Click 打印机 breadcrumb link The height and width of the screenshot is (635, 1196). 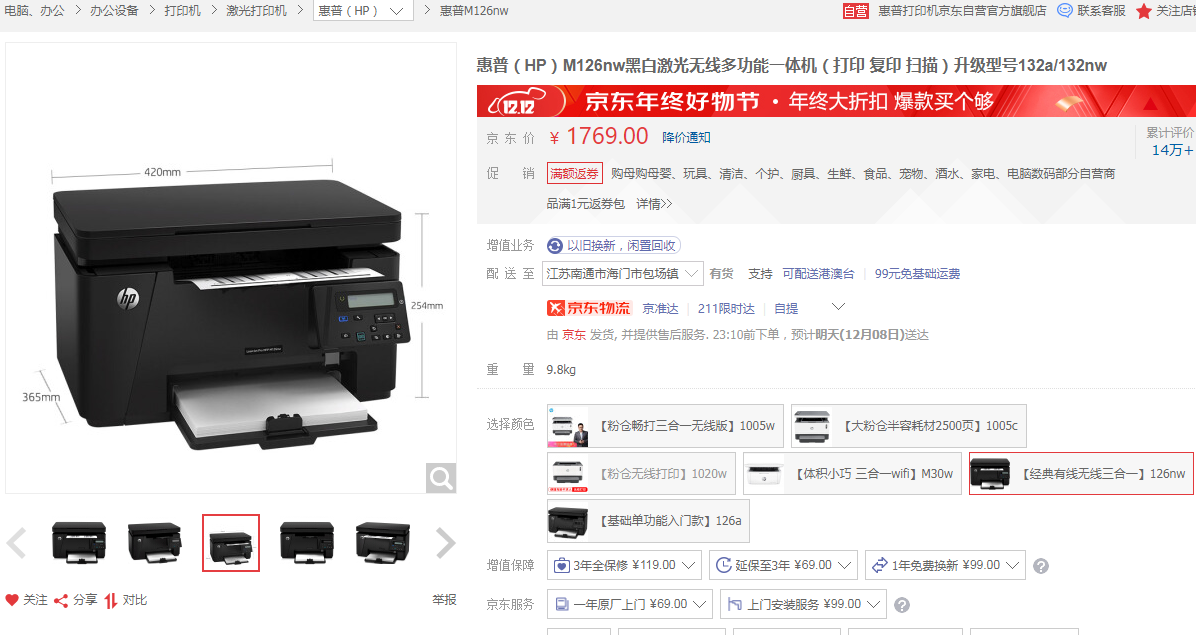(x=183, y=11)
